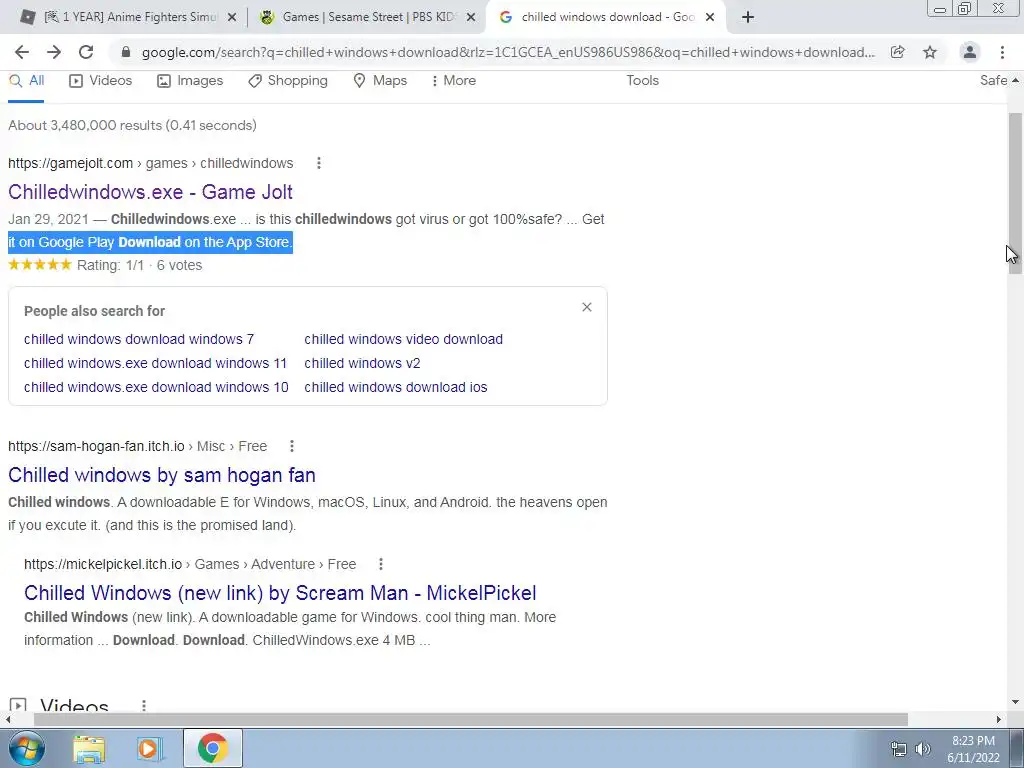This screenshot has width=1024, height=768.
Task: Open options for mickelpickel.itch.io result
Action: 381,564
